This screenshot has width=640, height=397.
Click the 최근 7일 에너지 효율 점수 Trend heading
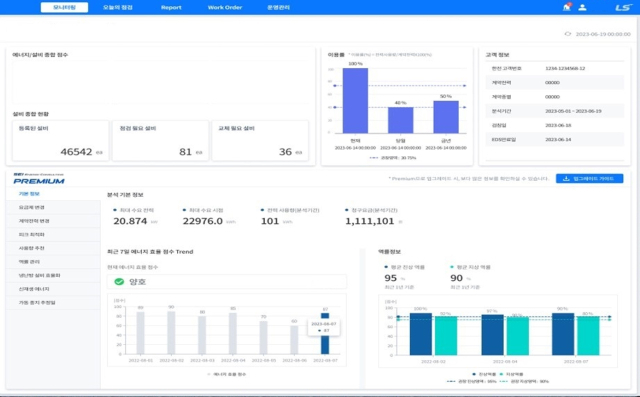[150, 252]
